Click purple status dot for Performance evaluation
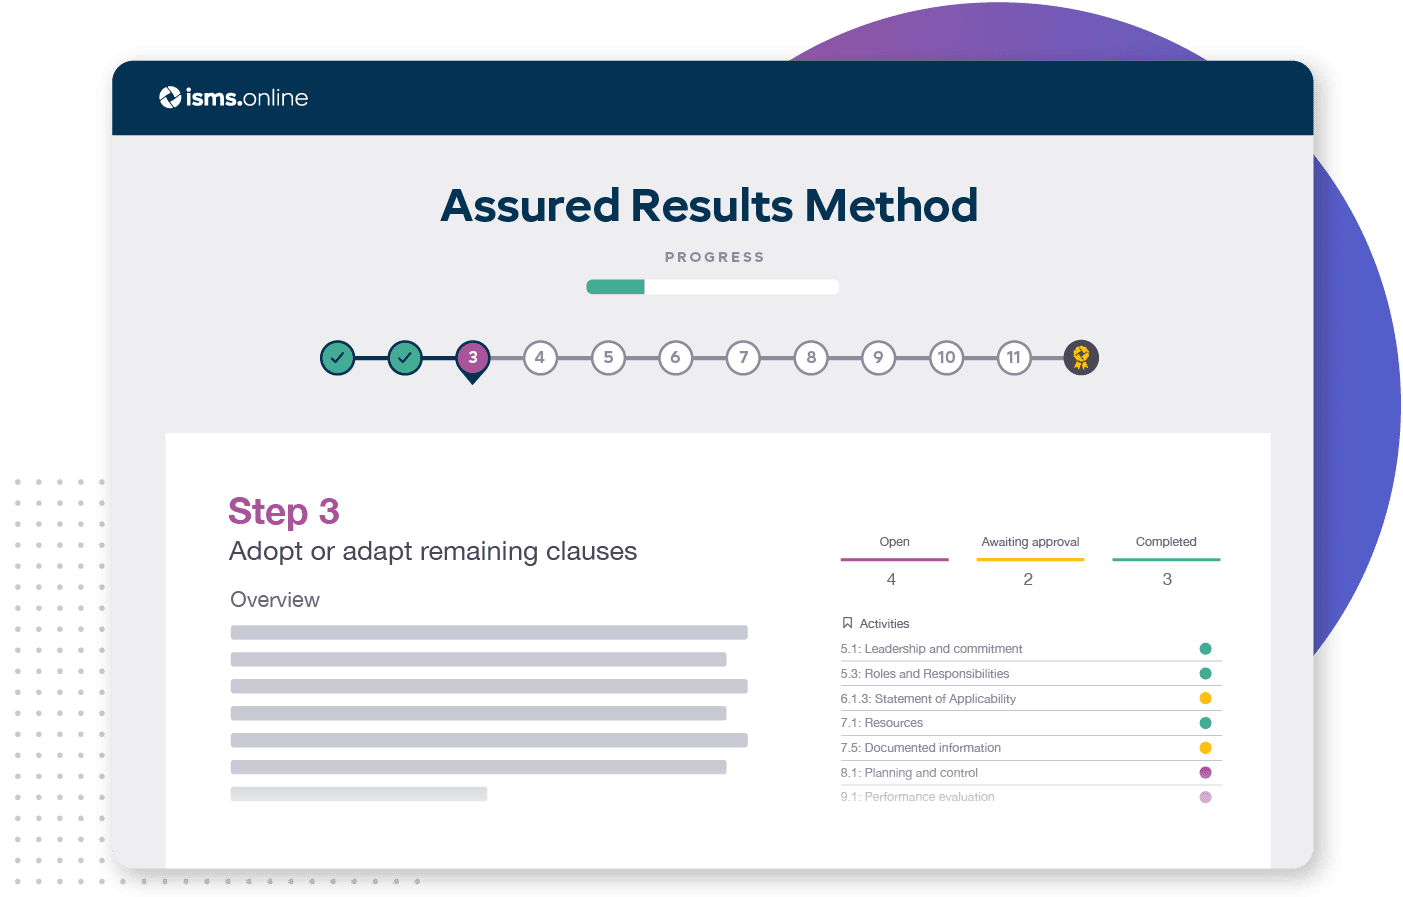The width and height of the screenshot is (1403, 897). click(1205, 797)
